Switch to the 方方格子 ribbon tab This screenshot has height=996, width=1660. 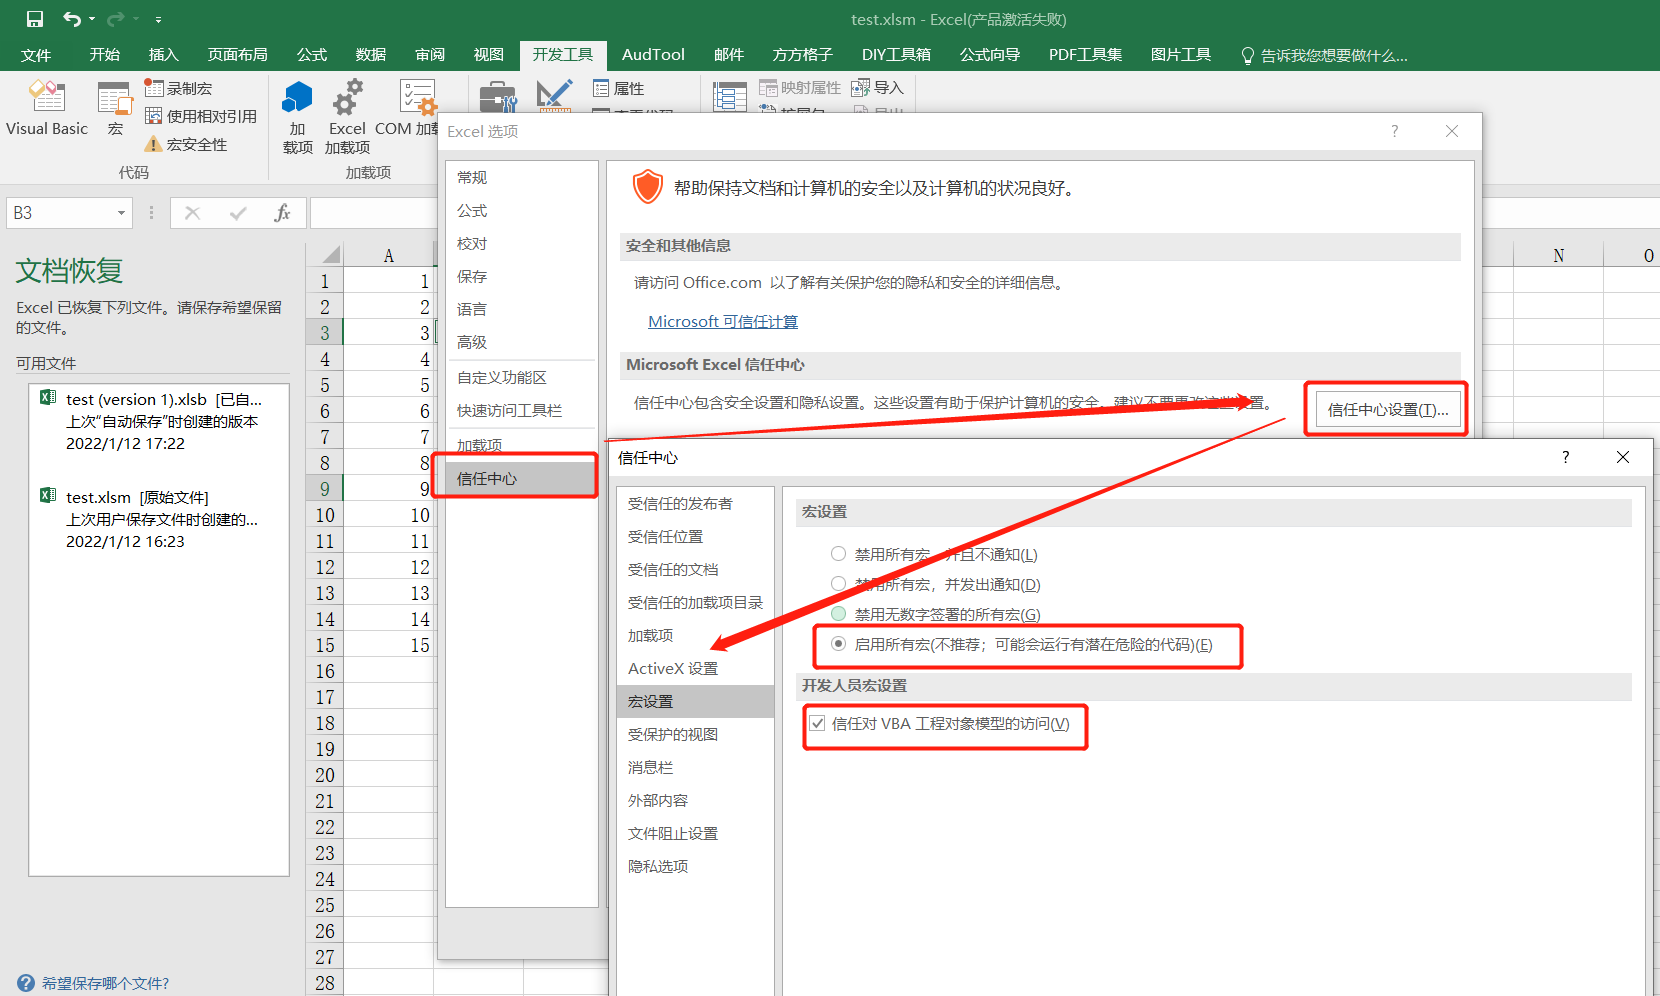point(802,55)
